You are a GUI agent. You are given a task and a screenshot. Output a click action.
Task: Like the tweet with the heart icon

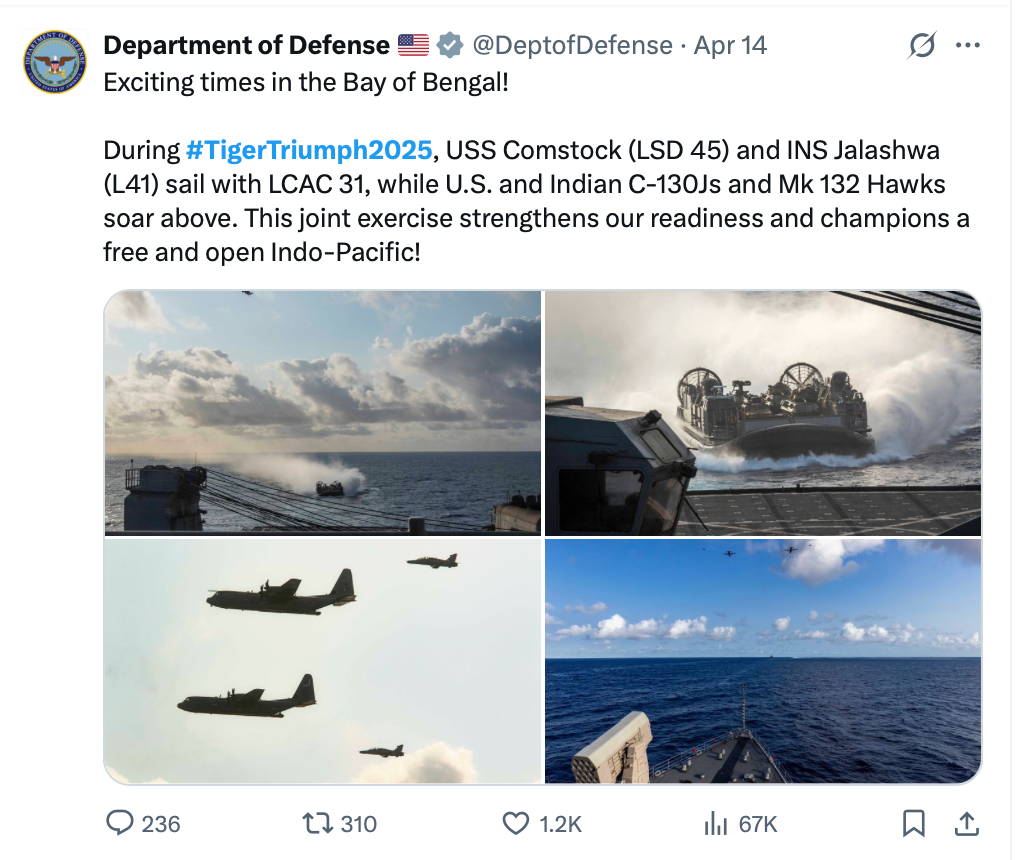pyautogui.click(x=515, y=823)
